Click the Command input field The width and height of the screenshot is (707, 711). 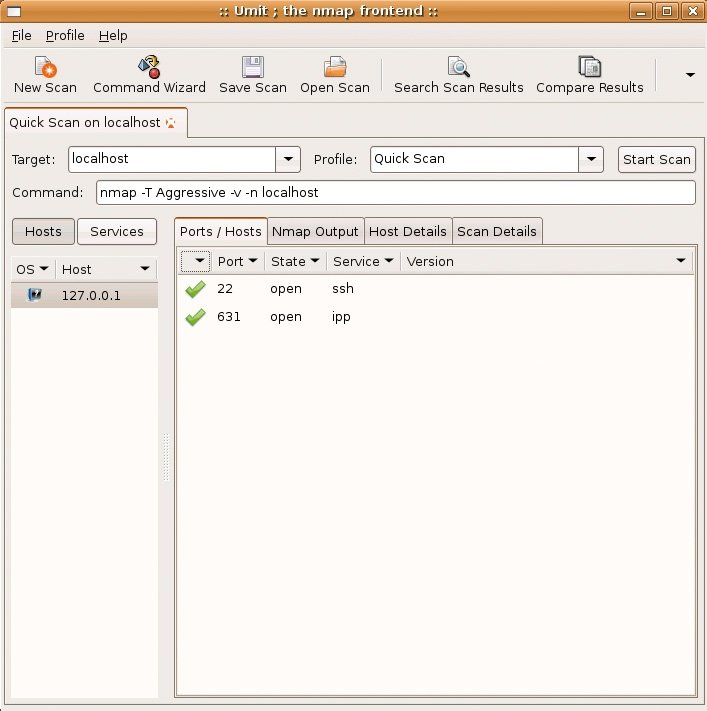(395, 193)
